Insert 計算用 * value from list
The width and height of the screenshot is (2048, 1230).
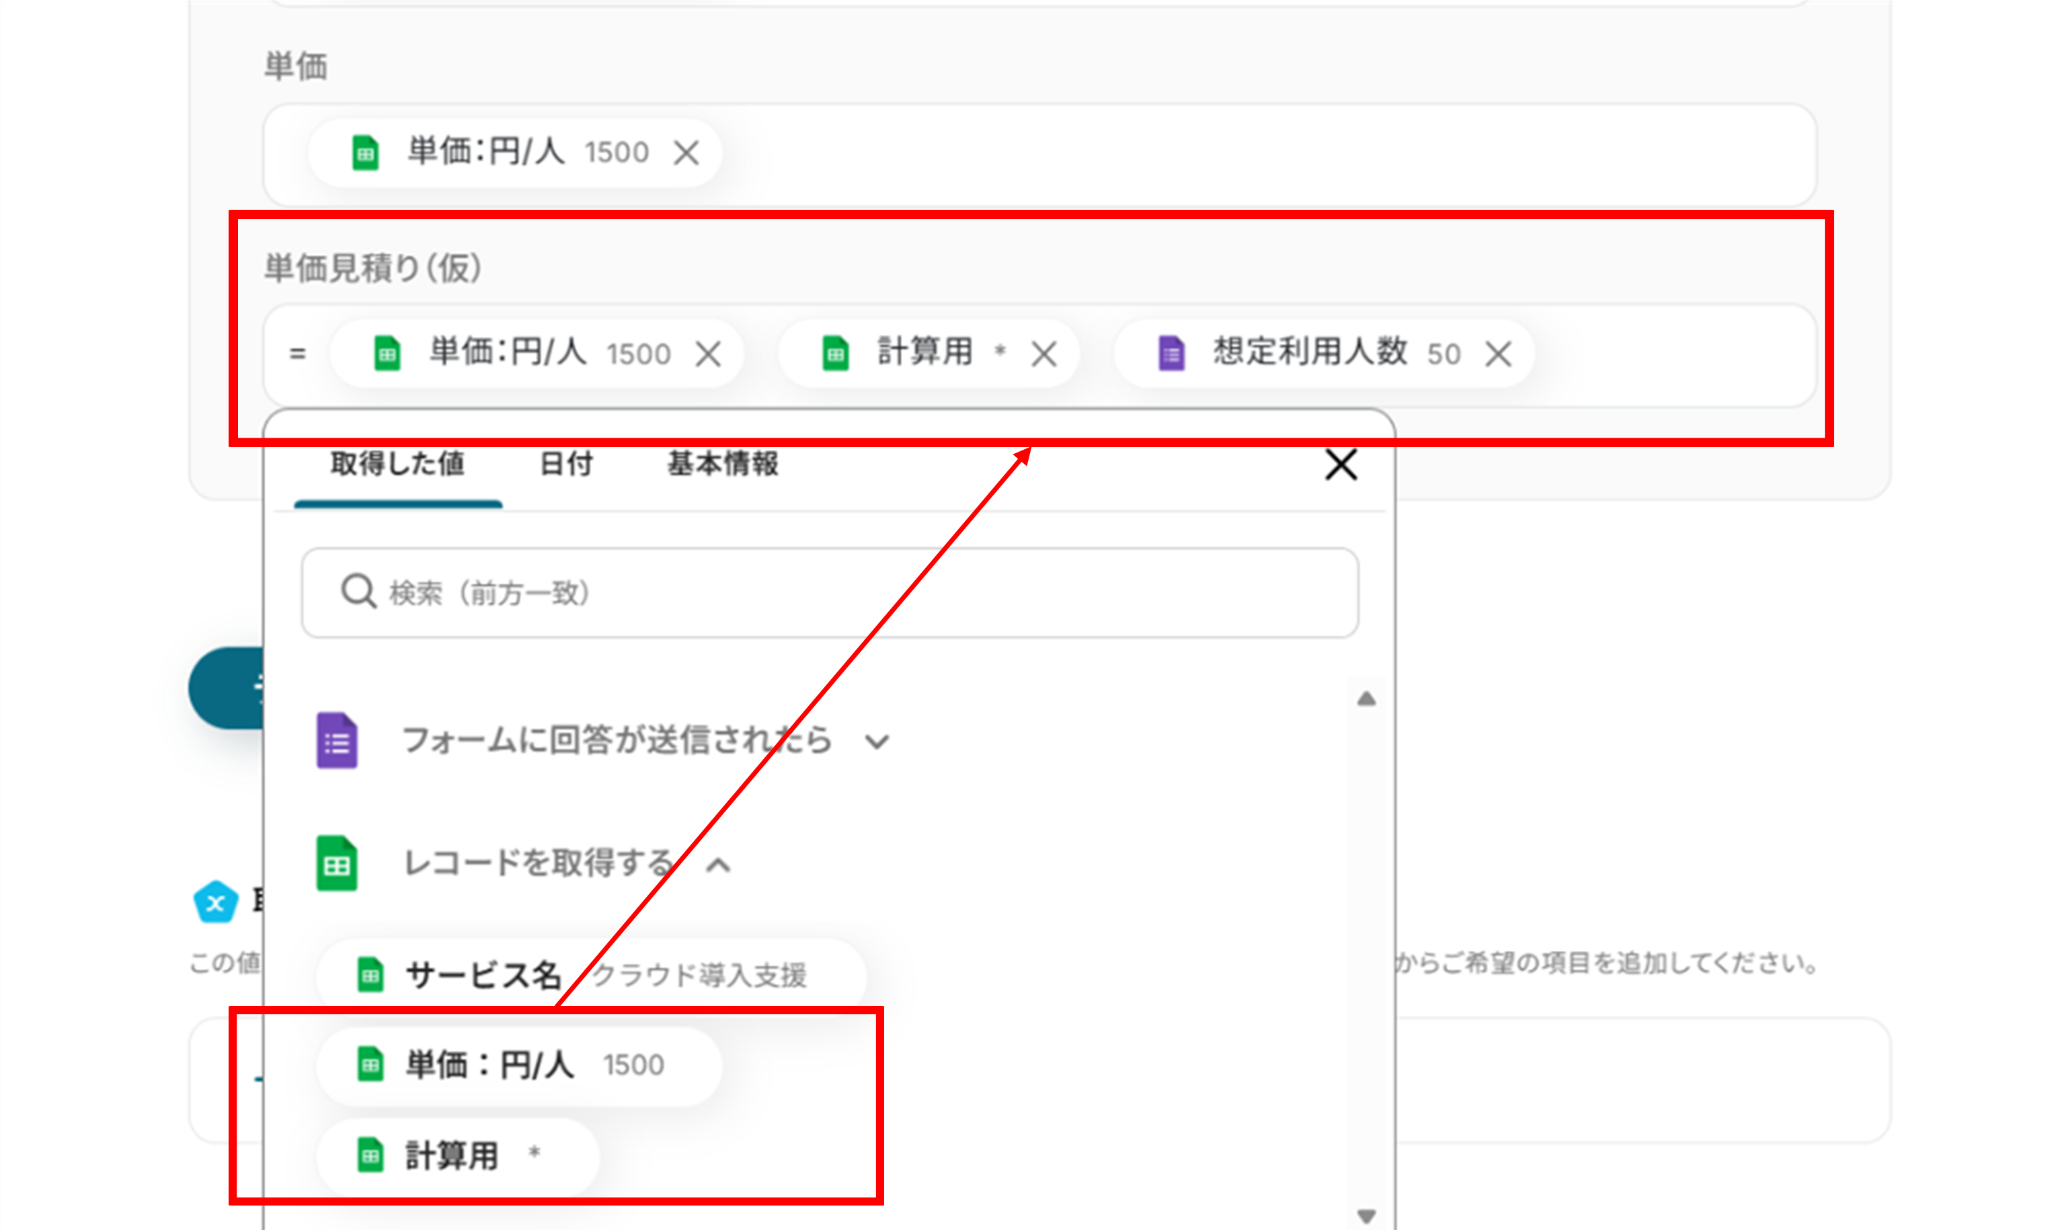tap(458, 1155)
